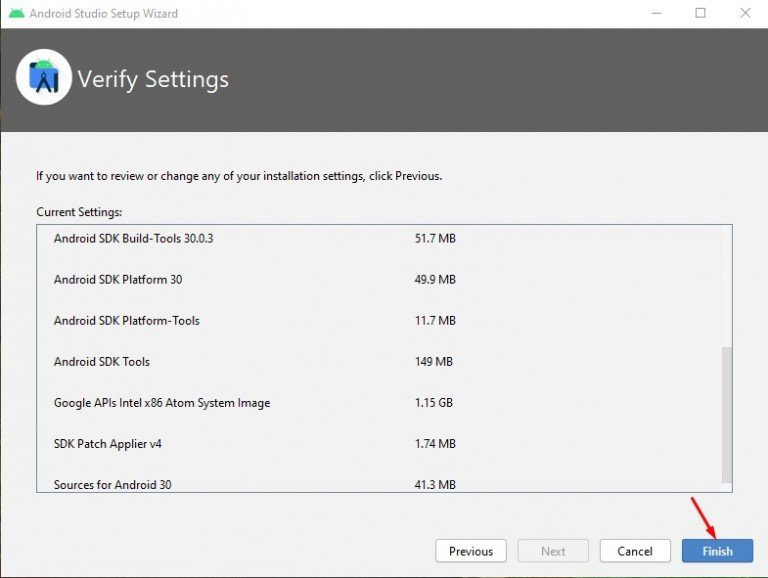The image size is (768, 578).
Task: Click the 149 MB size value
Action: (433, 362)
